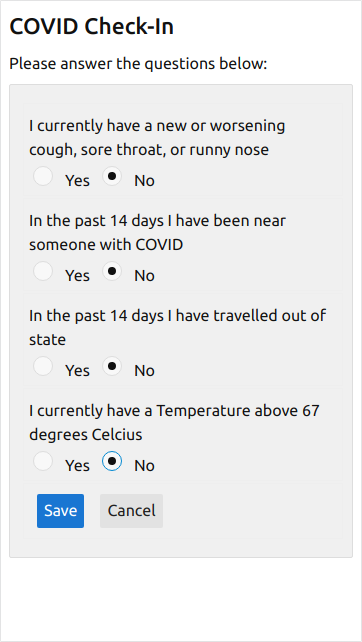The width and height of the screenshot is (362, 642).
Task: Click the No label text under COVID exposure question
Action: pyautogui.click(x=145, y=276)
